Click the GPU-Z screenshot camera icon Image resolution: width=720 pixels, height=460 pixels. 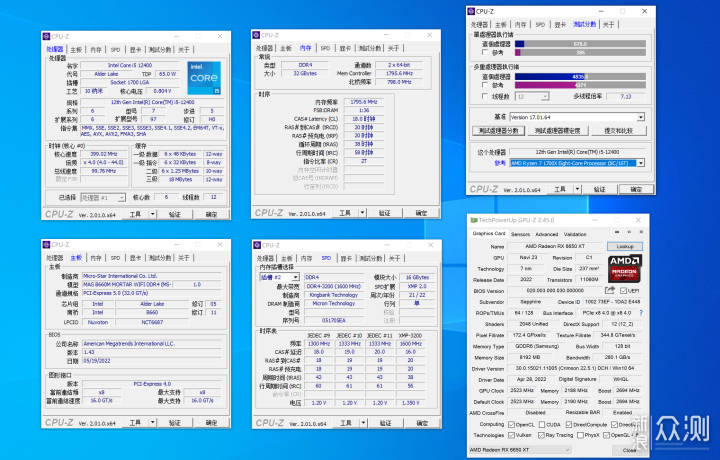click(x=617, y=232)
